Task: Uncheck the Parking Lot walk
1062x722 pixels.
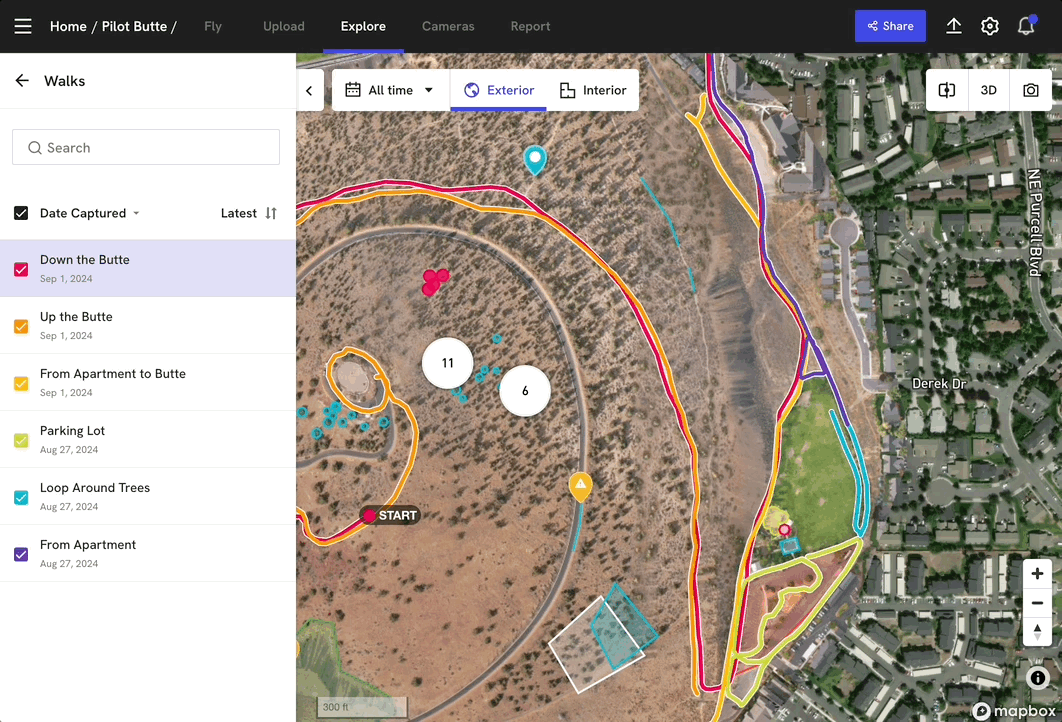Action: [x=21, y=440]
